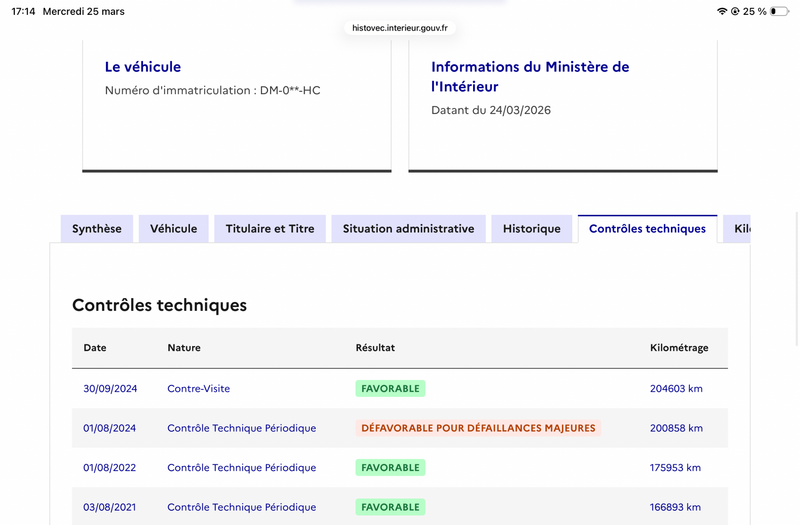Viewport: 800px width, 525px height.
Task: Click the Résultat column header
Action: (x=375, y=348)
